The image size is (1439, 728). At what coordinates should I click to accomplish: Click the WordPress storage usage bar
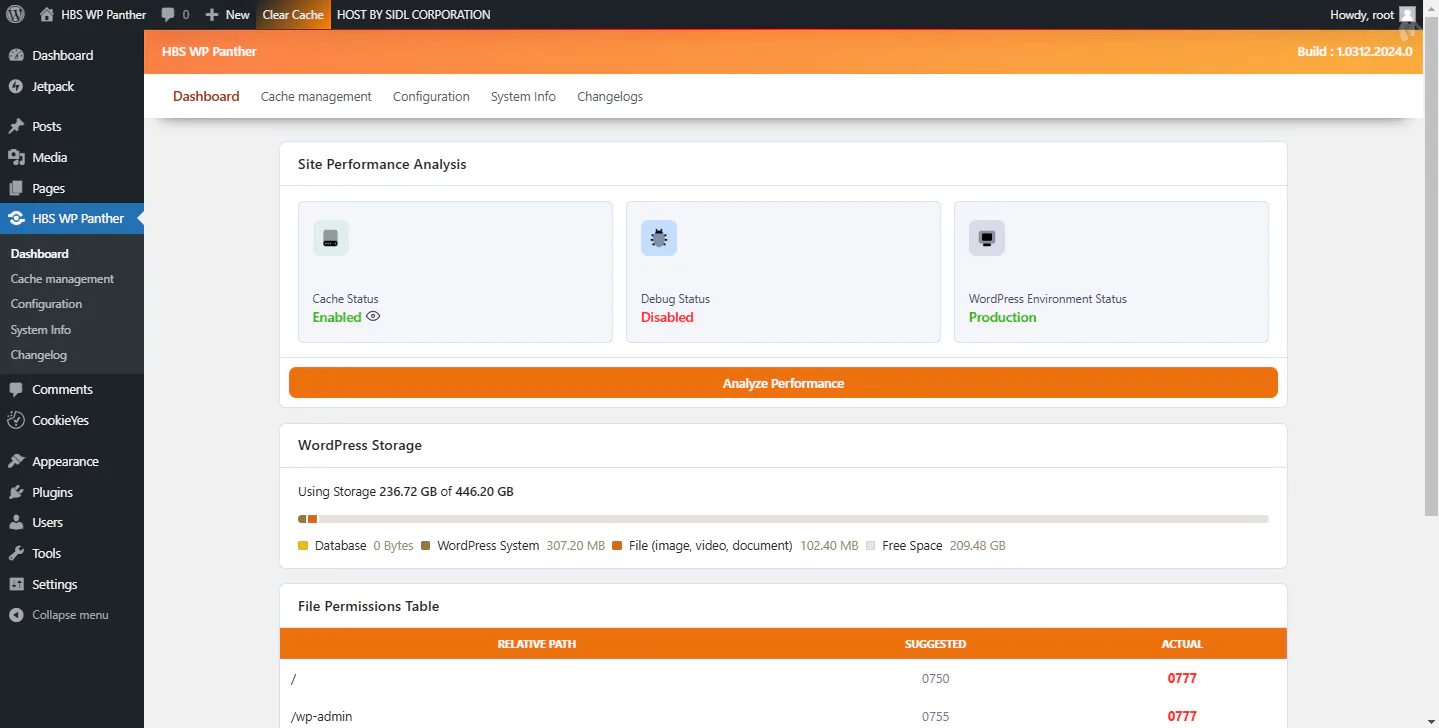tap(783, 519)
